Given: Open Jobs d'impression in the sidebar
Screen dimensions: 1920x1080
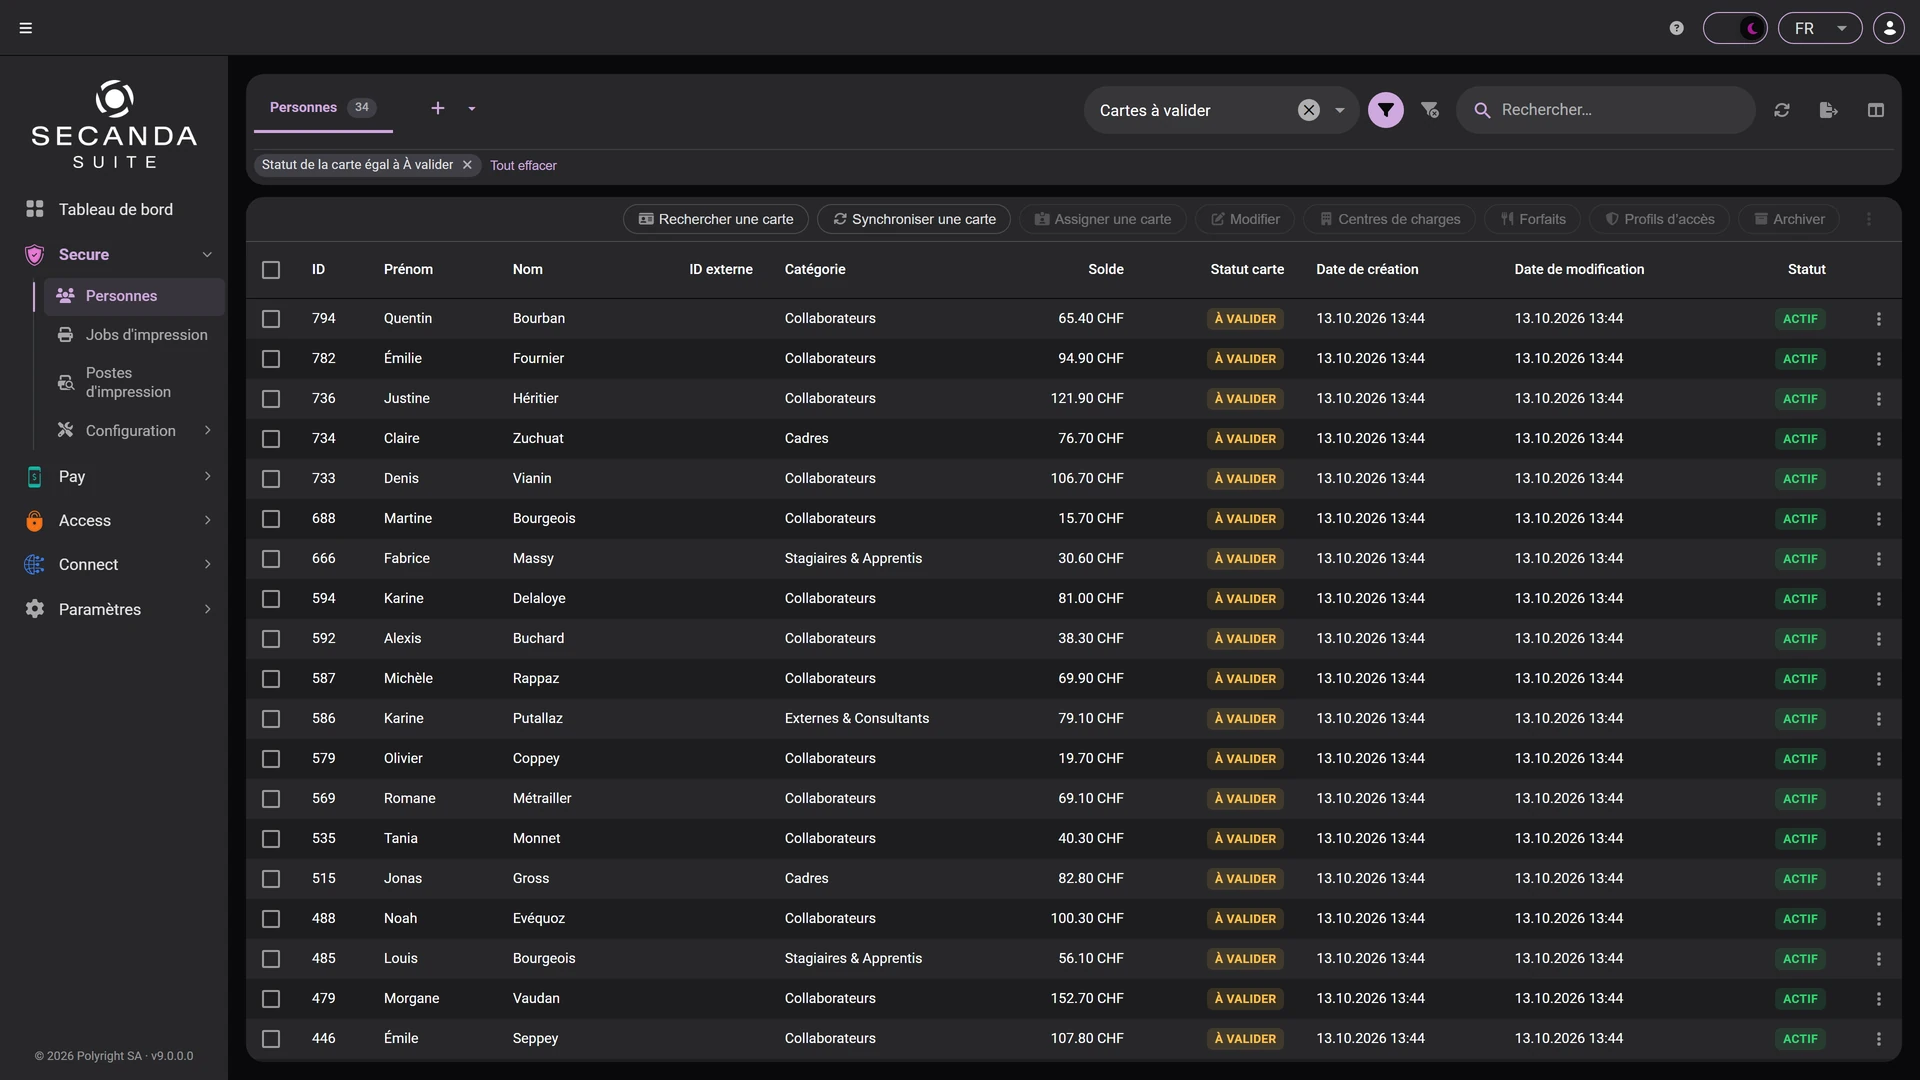Looking at the screenshot, I should (x=132, y=335).
